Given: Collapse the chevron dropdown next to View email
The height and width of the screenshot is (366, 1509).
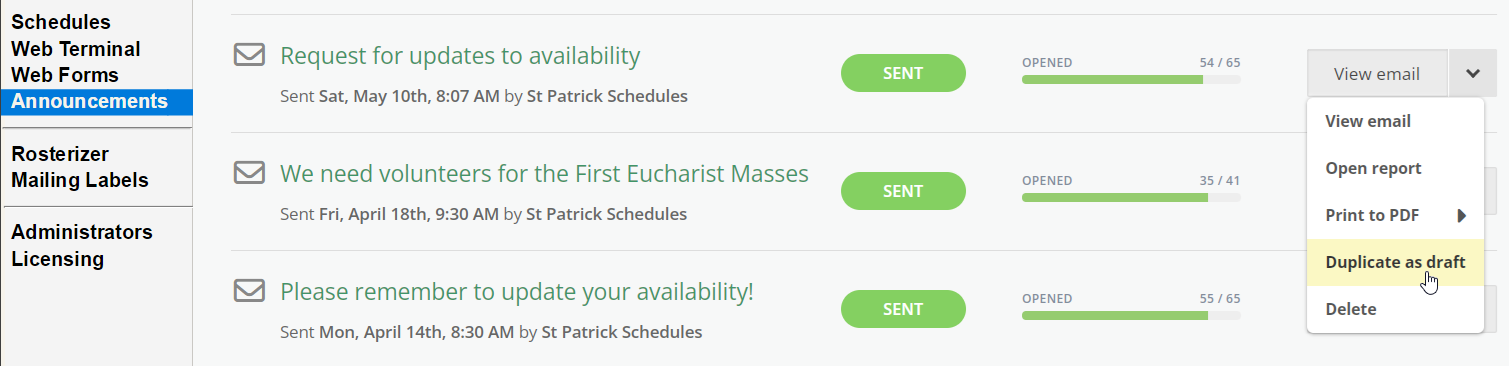Looking at the screenshot, I should pyautogui.click(x=1473, y=74).
